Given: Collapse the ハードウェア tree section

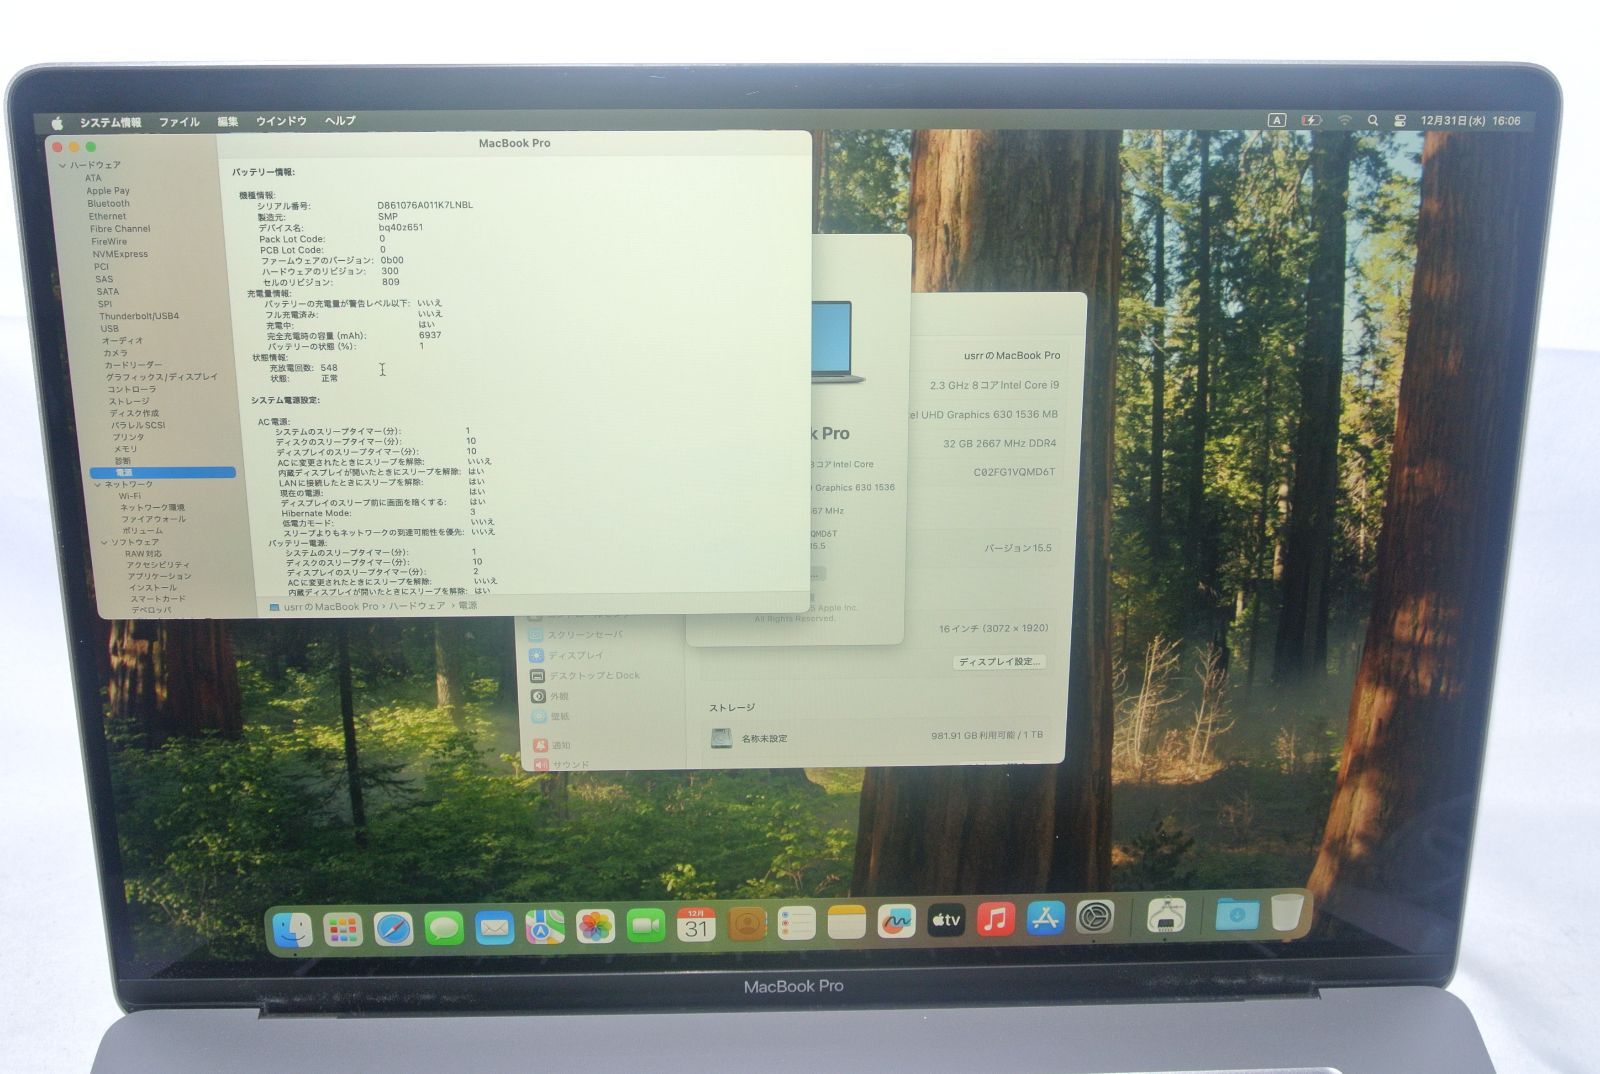Looking at the screenshot, I should [63, 166].
